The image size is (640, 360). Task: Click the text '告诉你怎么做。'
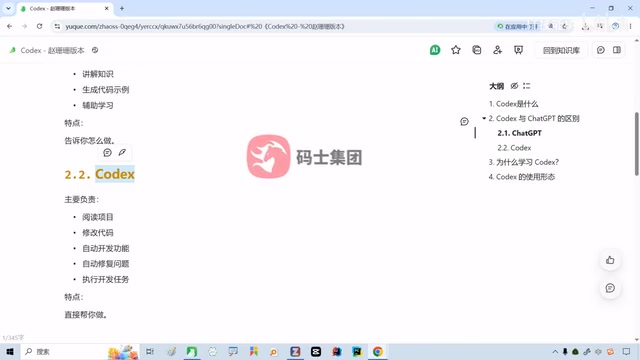point(90,140)
